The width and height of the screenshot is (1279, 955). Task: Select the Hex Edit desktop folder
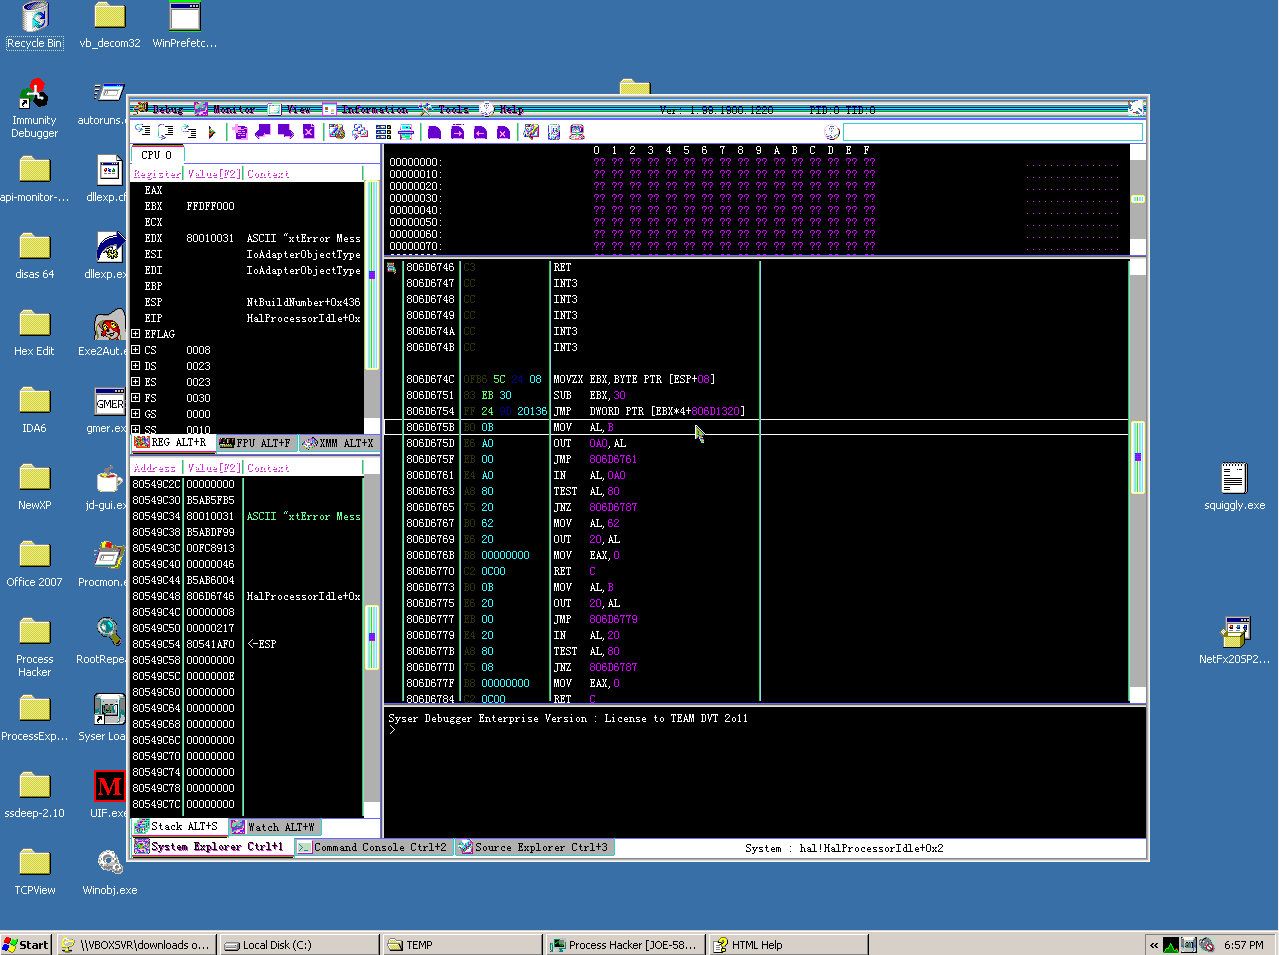(35, 334)
